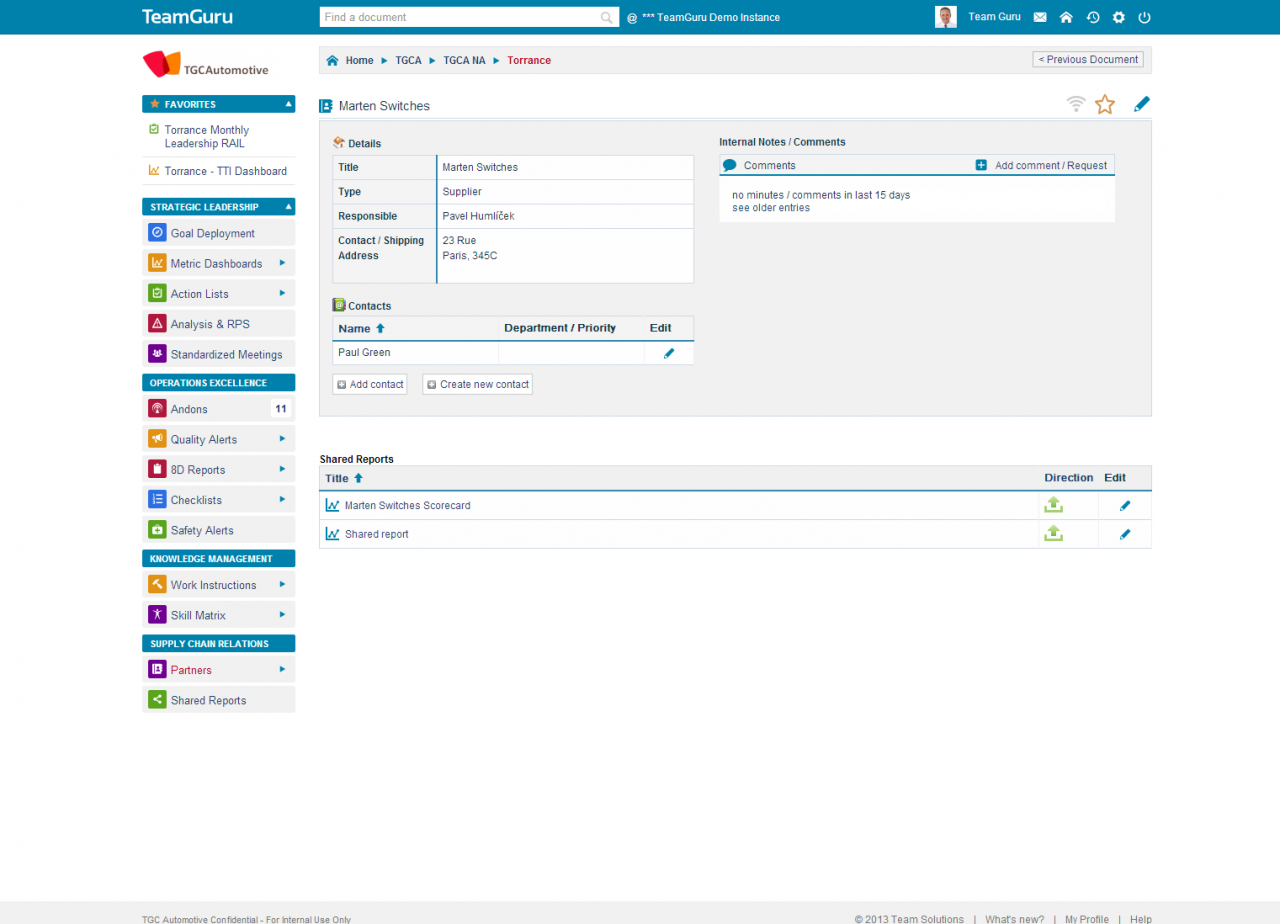Click the Previous Document button
The width and height of the screenshot is (1280, 924).
click(x=1087, y=60)
